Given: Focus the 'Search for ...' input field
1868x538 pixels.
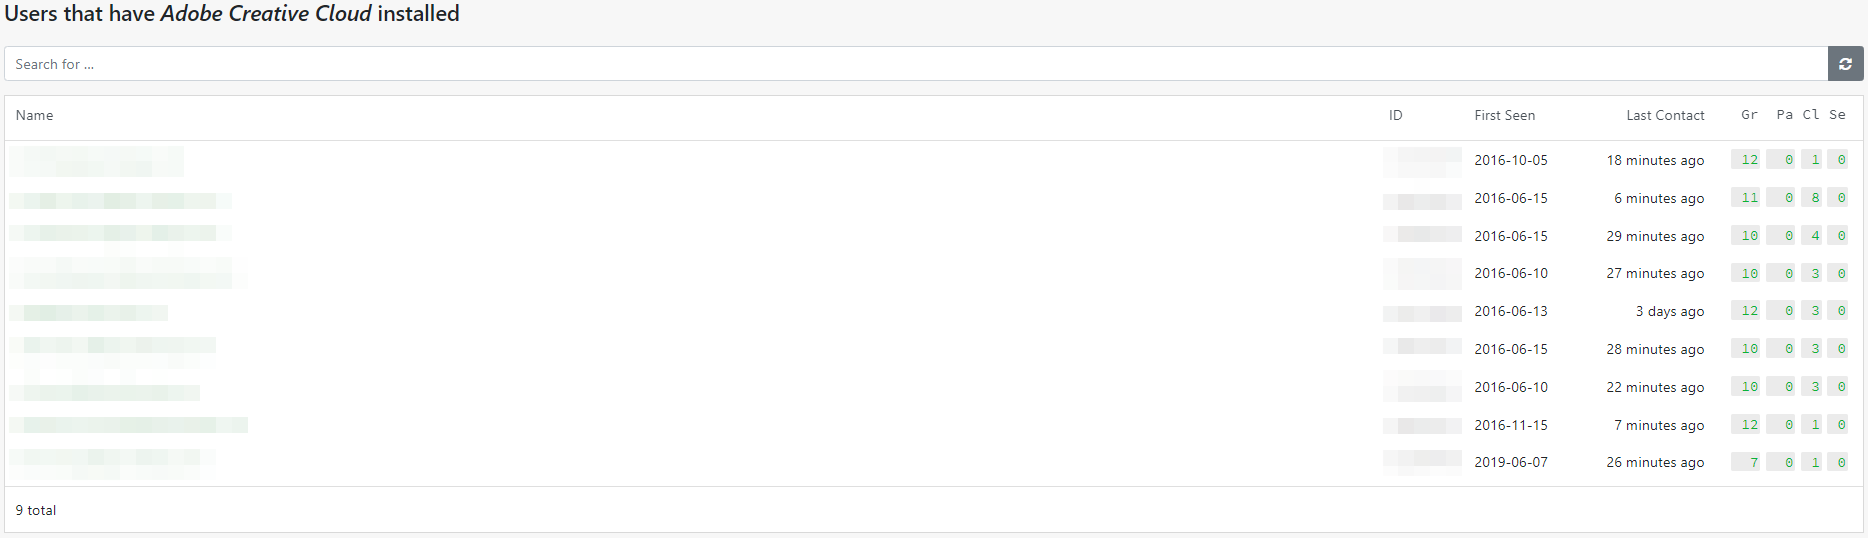Looking at the screenshot, I should coord(916,64).
